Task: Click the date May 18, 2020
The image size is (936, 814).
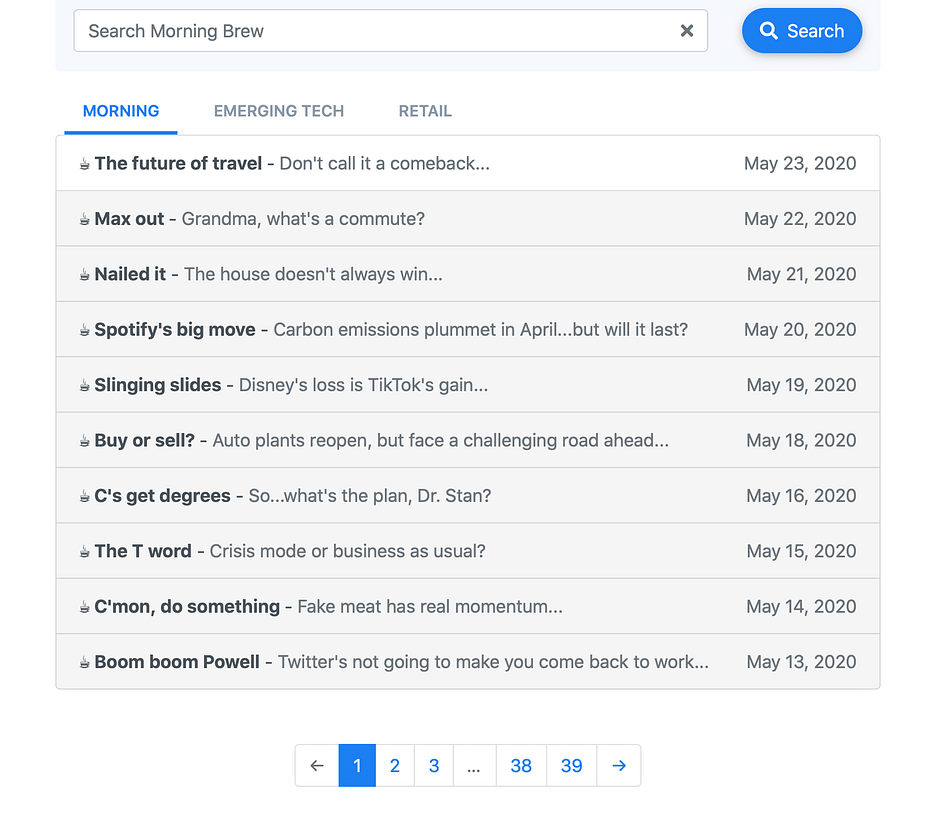Action: (x=801, y=440)
